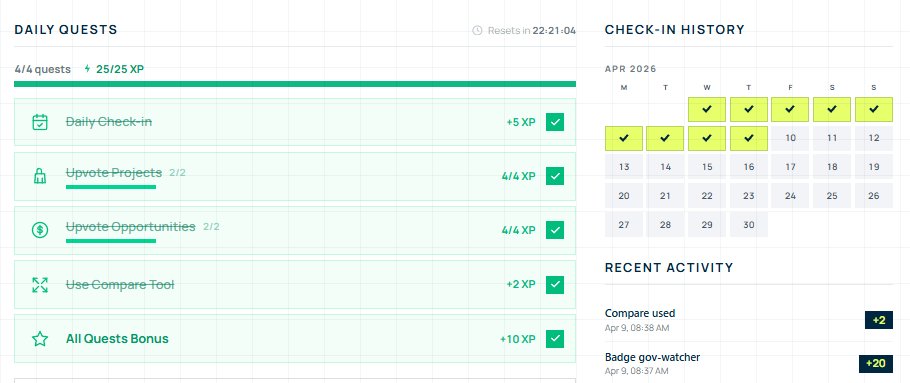Screen dimensions: 910x383
Task: Click the Recent Activity heading
Action: [x=669, y=268]
